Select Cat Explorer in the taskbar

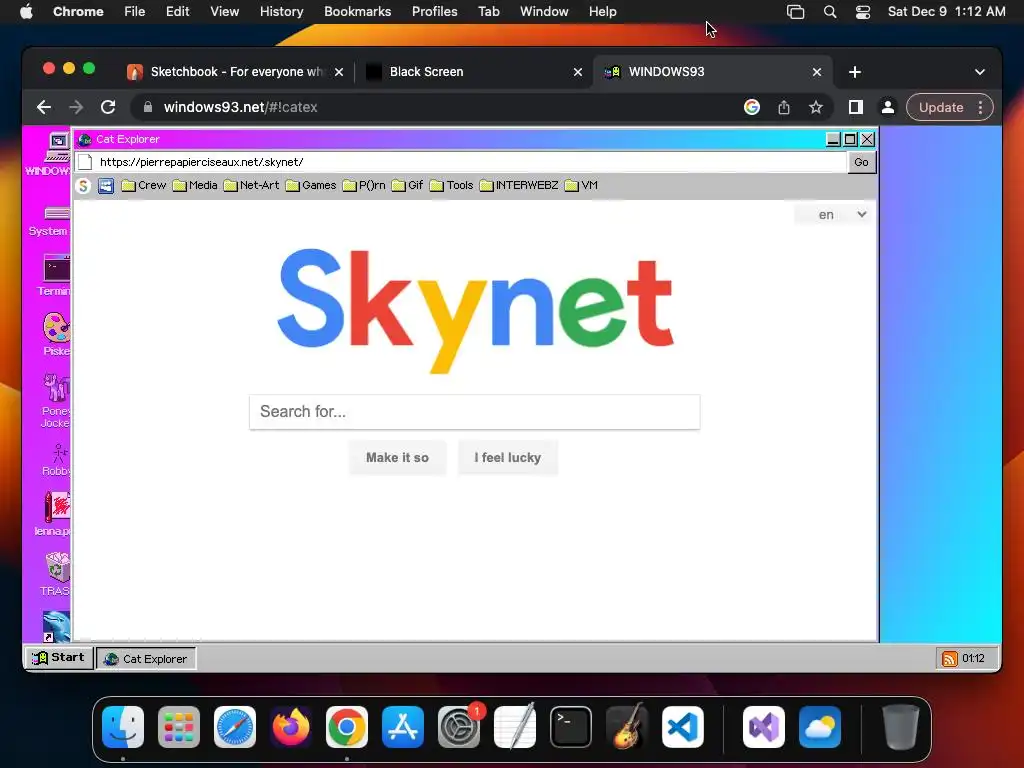point(146,659)
